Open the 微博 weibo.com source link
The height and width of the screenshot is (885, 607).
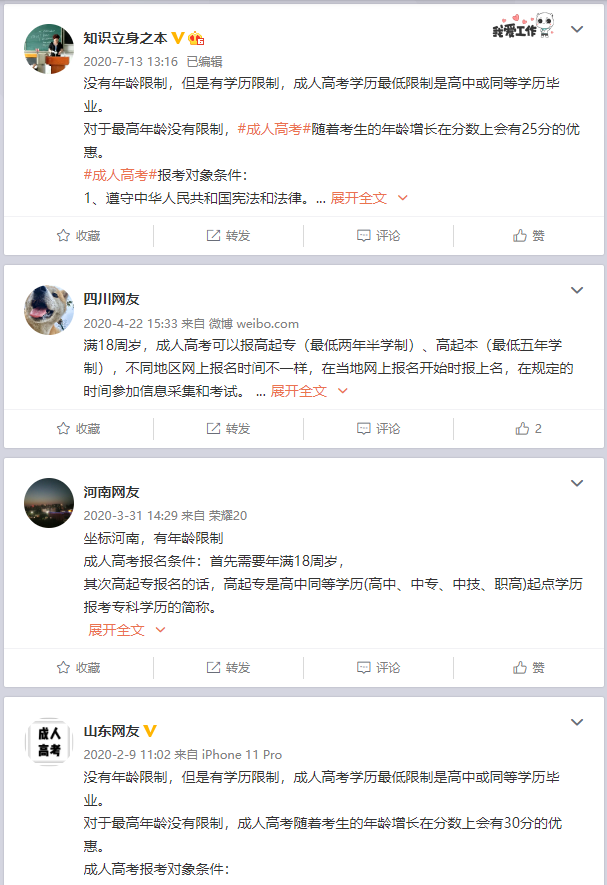(254, 323)
